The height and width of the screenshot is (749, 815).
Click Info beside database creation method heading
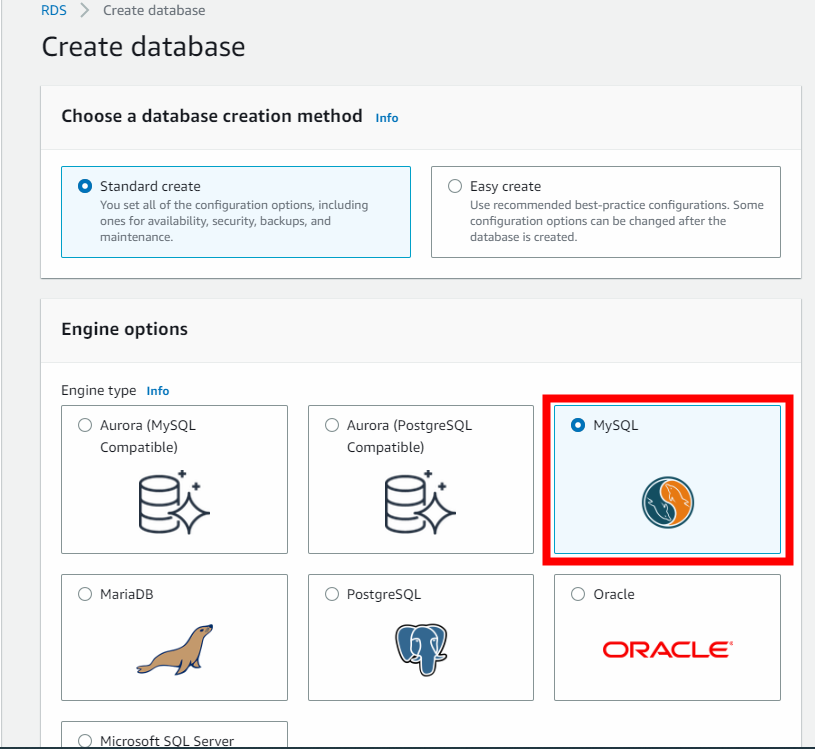[387, 117]
